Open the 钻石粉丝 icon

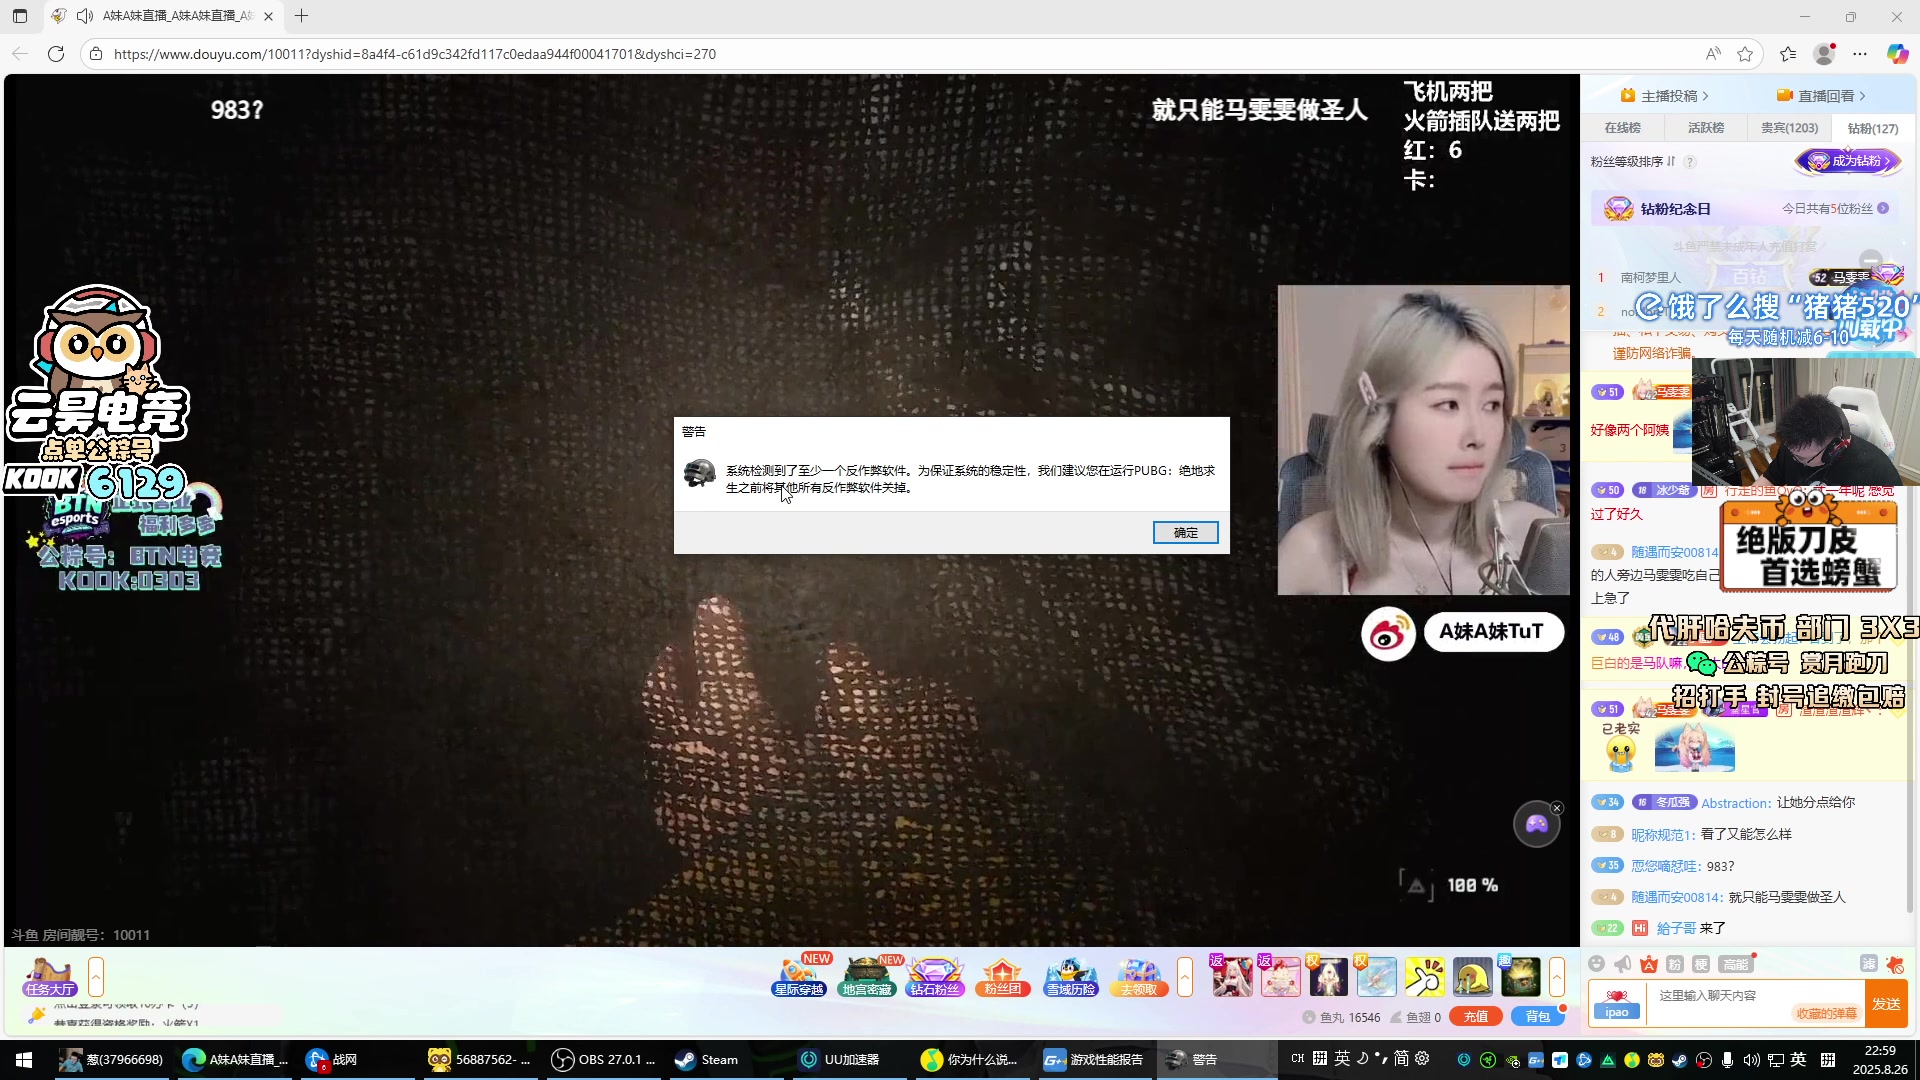click(x=935, y=976)
